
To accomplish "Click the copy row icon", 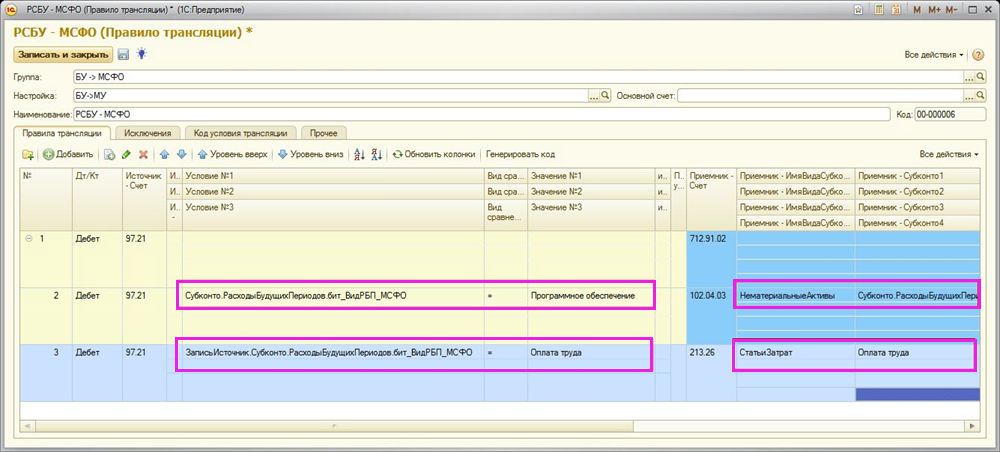I will point(109,154).
